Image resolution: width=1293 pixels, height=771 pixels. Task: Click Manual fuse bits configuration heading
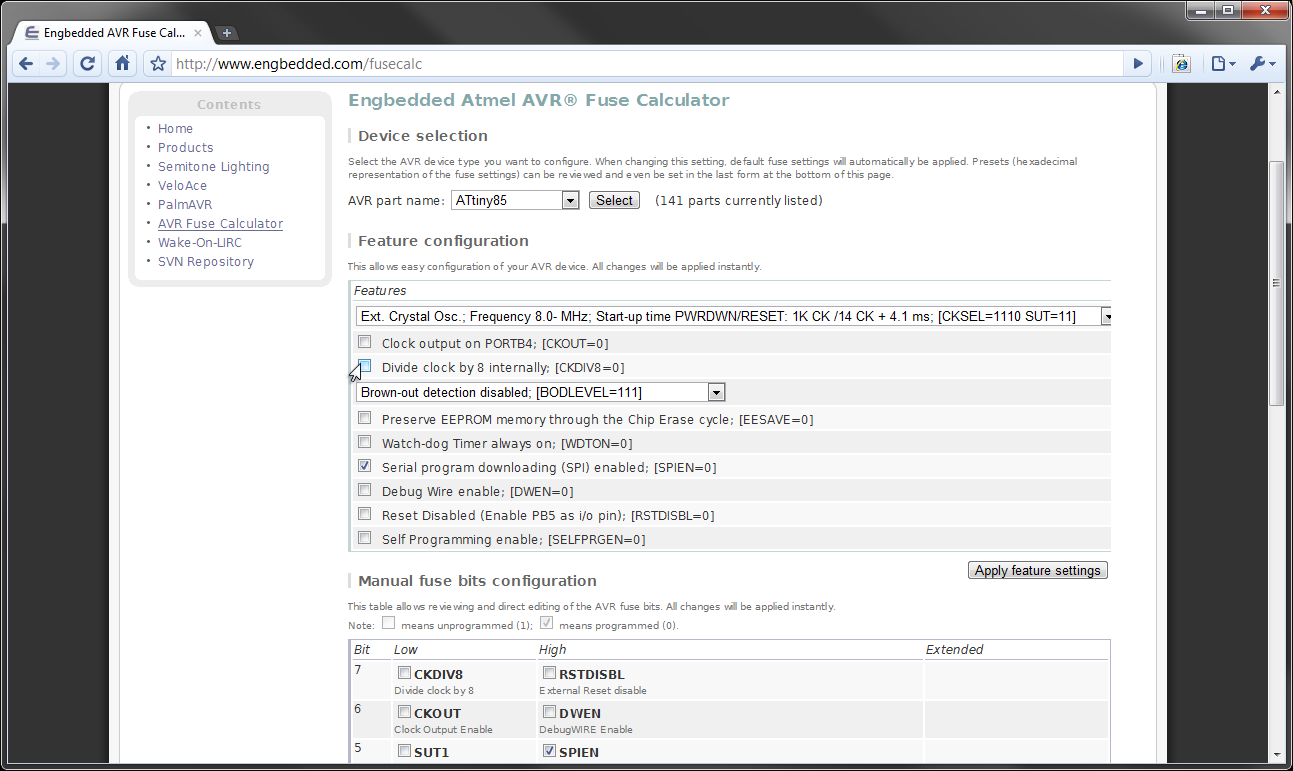(477, 581)
